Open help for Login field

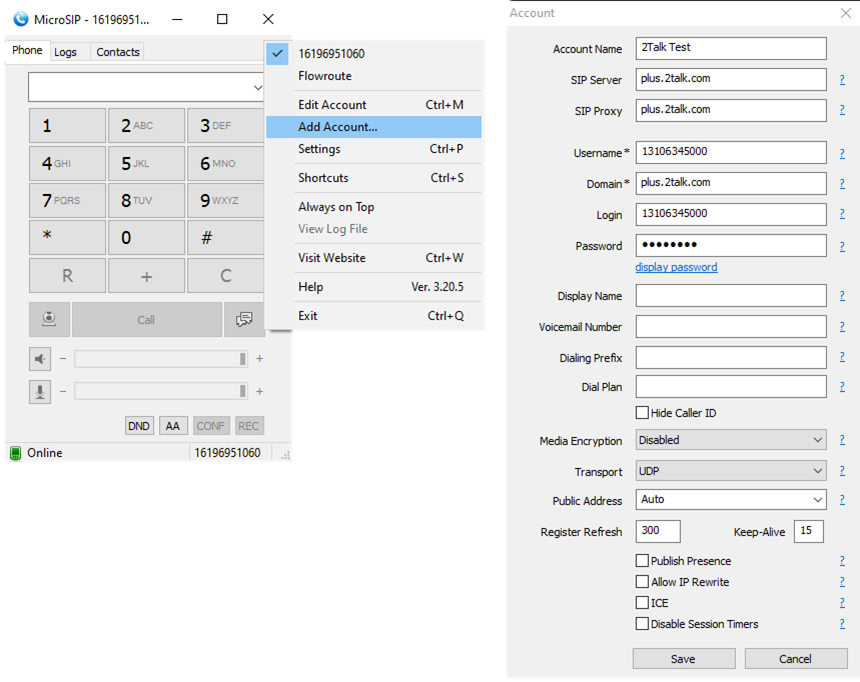(x=842, y=214)
